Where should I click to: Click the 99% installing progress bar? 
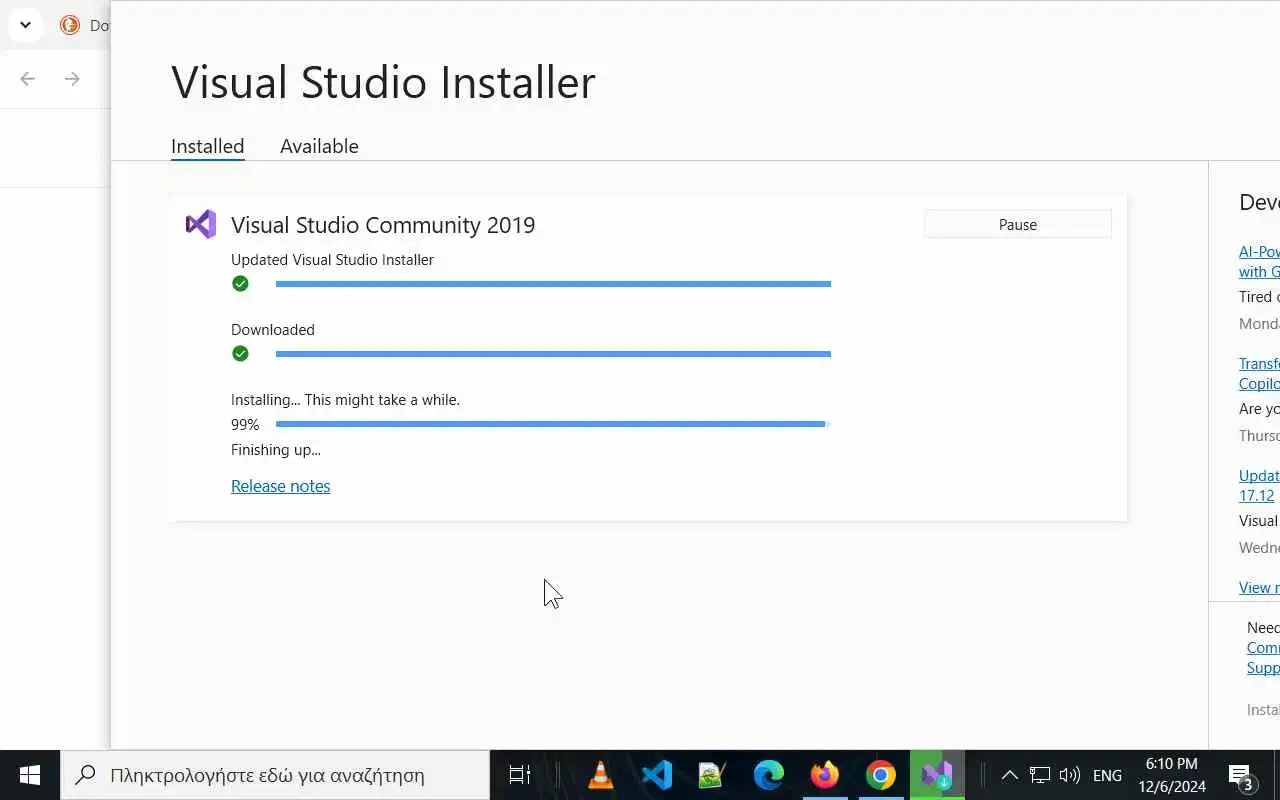[x=552, y=424]
